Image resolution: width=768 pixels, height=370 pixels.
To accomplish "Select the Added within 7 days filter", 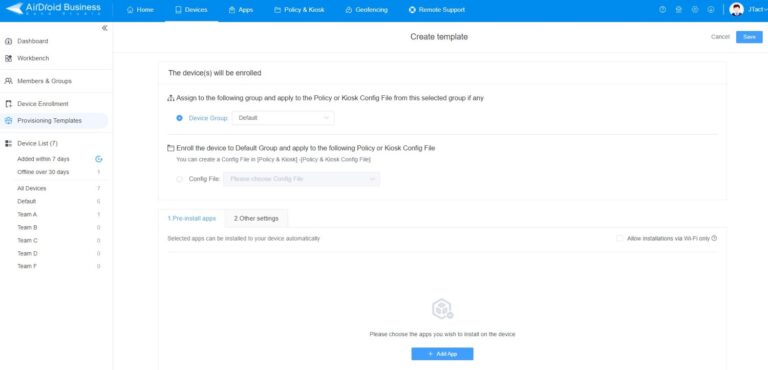I will (43, 159).
